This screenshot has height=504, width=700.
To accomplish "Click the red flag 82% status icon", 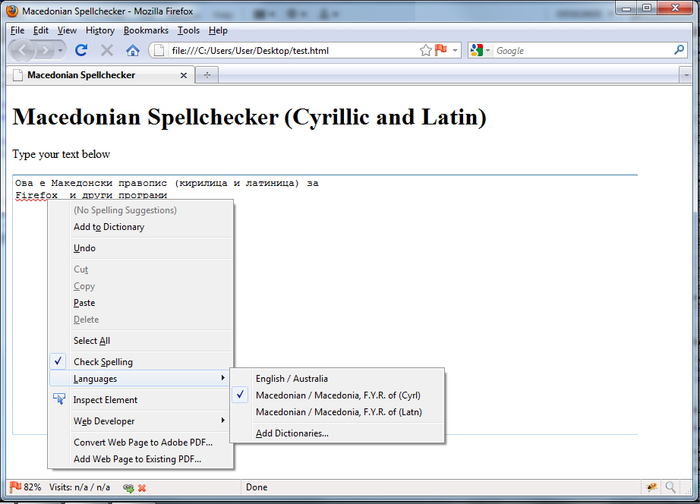I will (x=16, y=487).
